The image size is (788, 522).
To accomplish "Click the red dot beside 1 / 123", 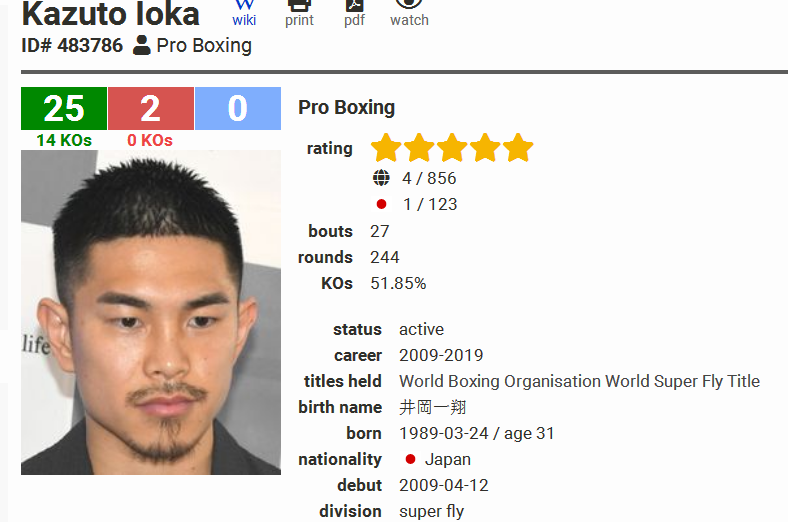I will pyautogui.click(x=381, y=204).
